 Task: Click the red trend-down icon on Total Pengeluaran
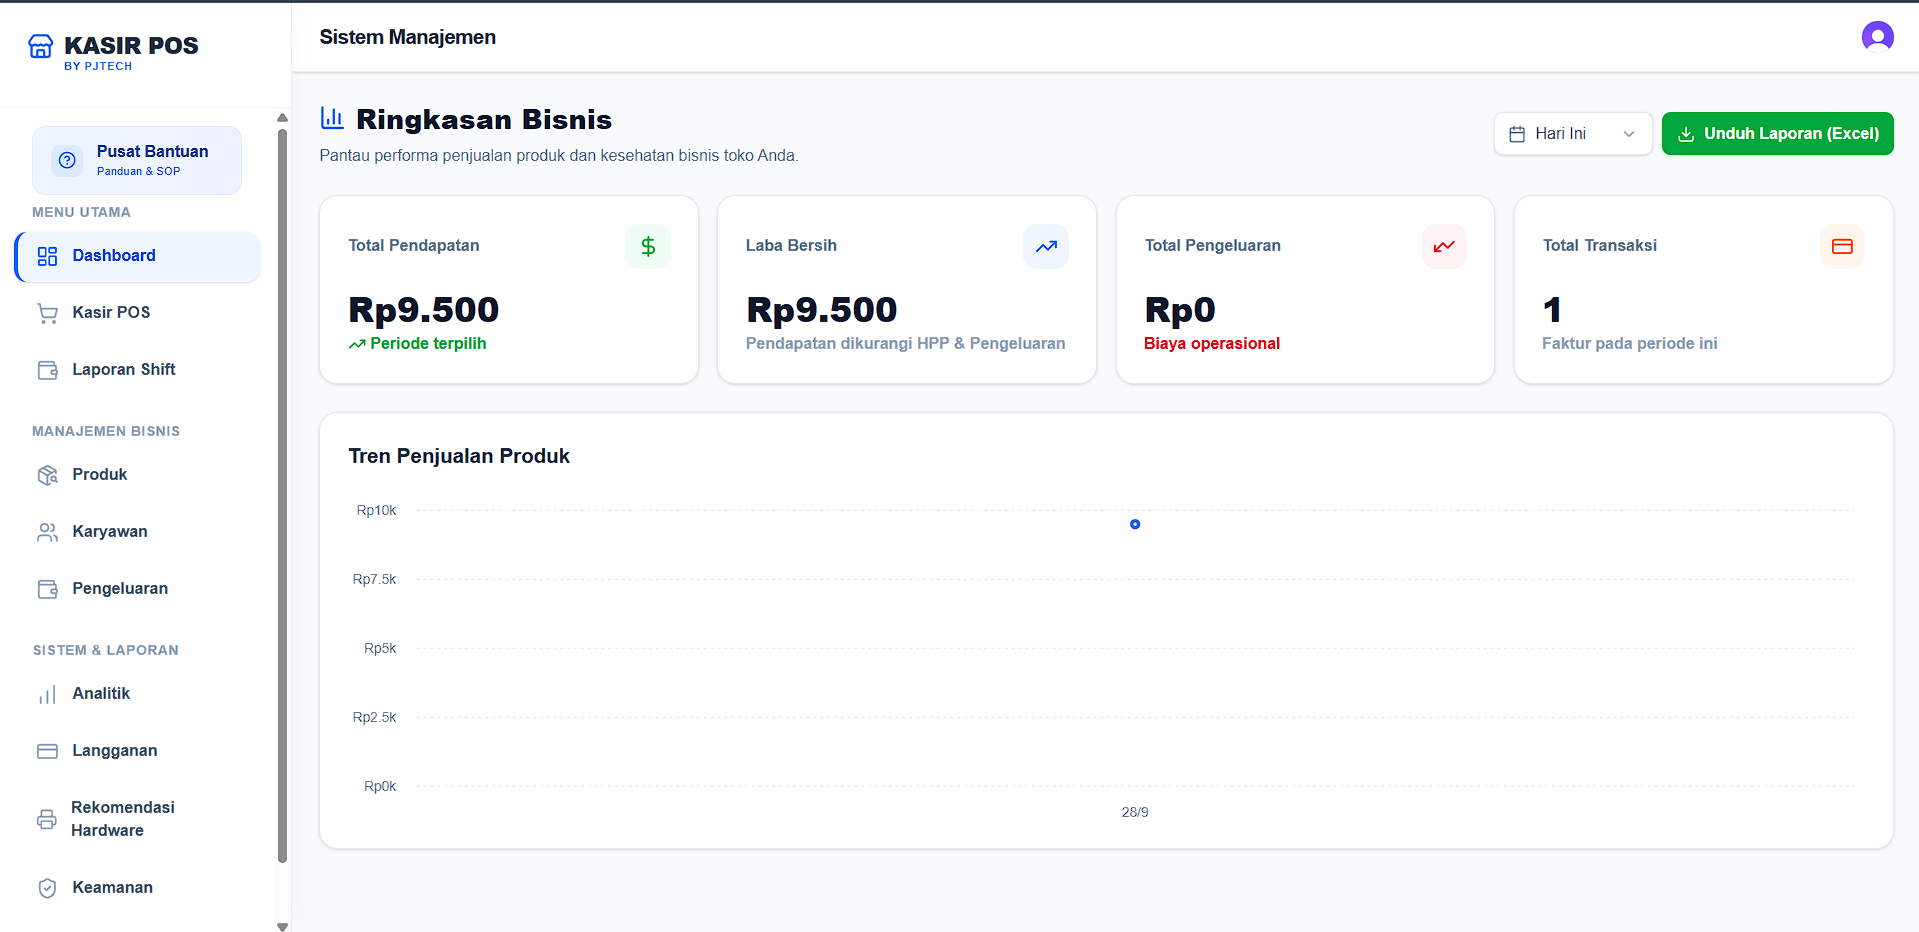[x=1444, y=246]
